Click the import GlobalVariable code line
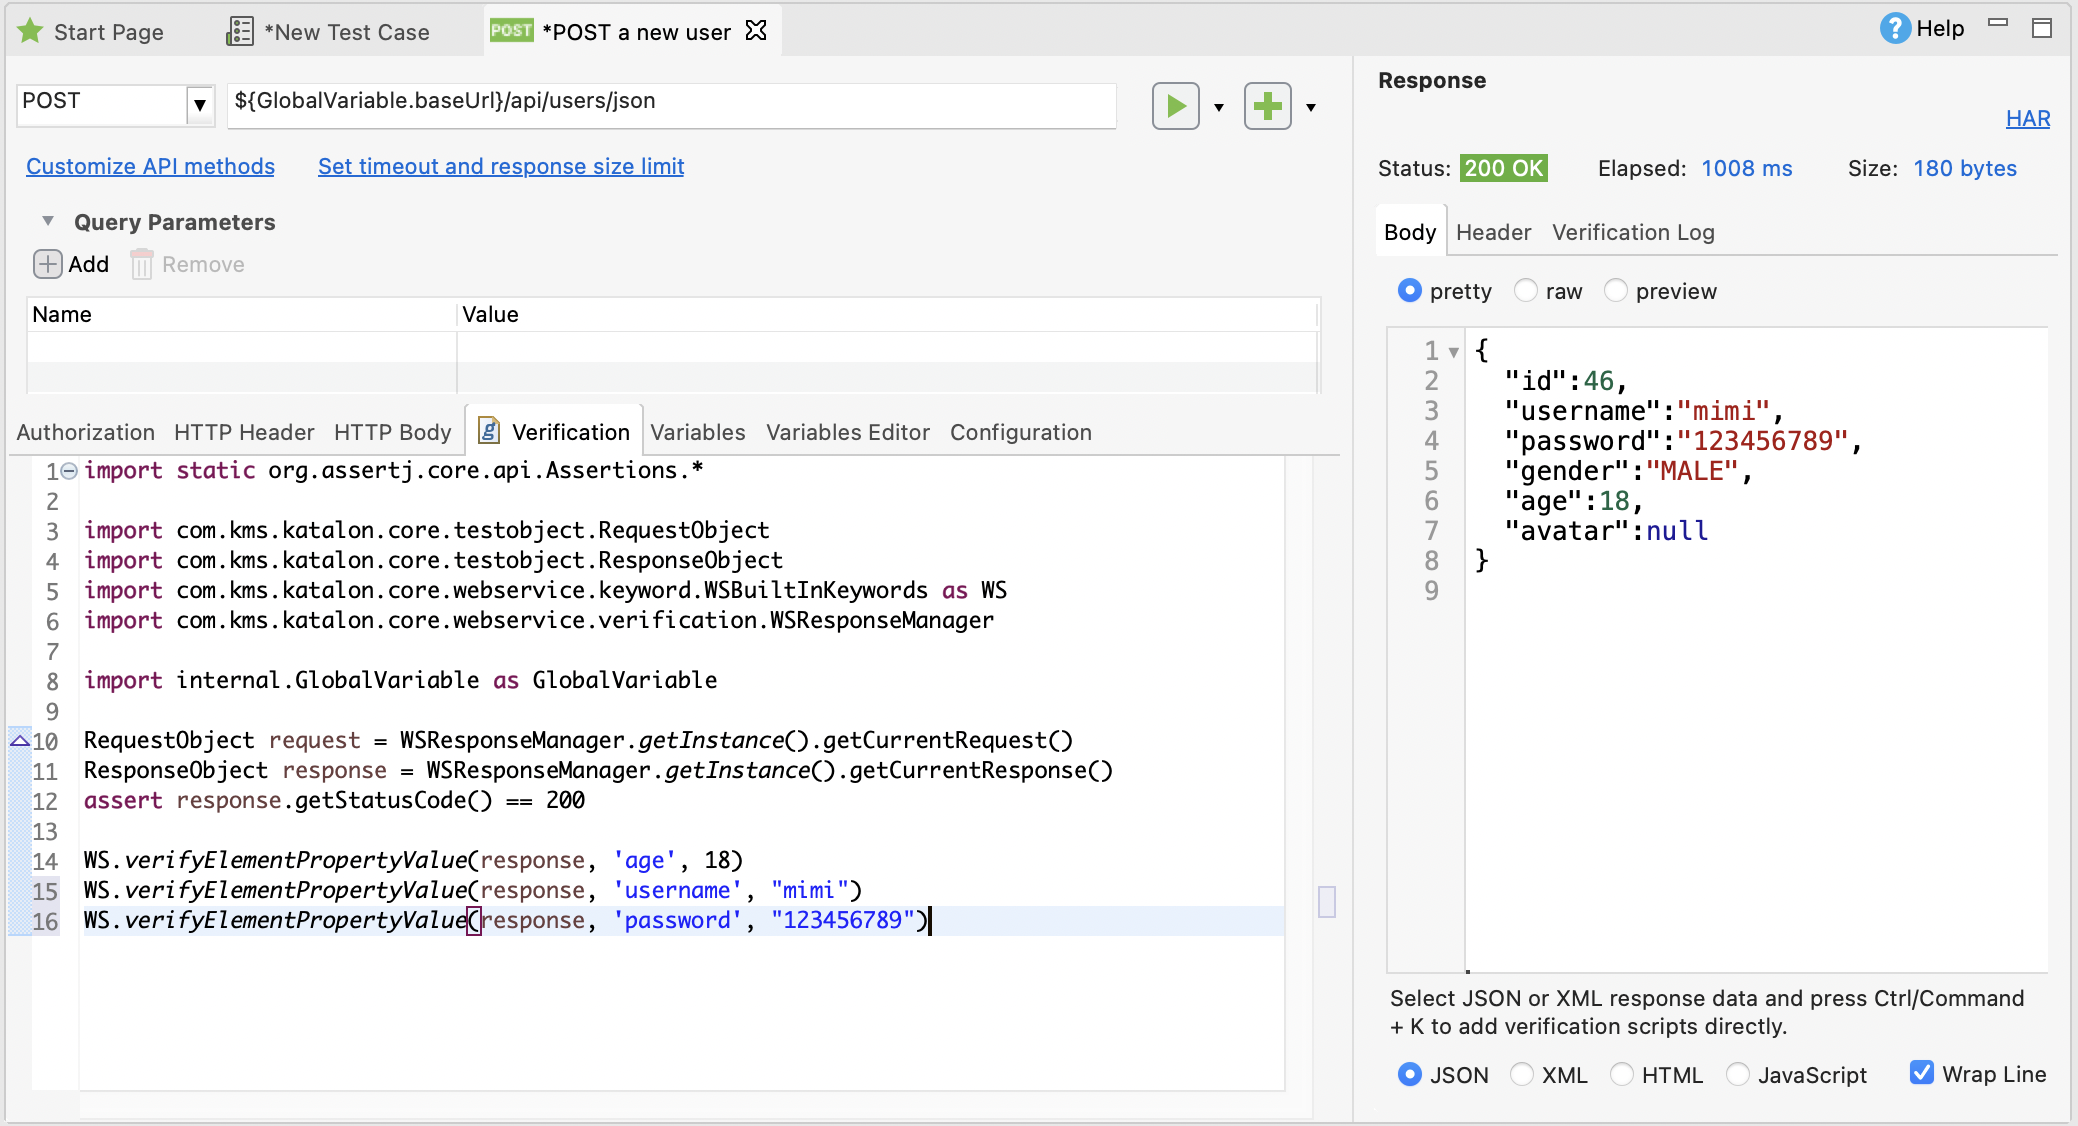The image size is (2078, 1126). (x=400, y=680)
